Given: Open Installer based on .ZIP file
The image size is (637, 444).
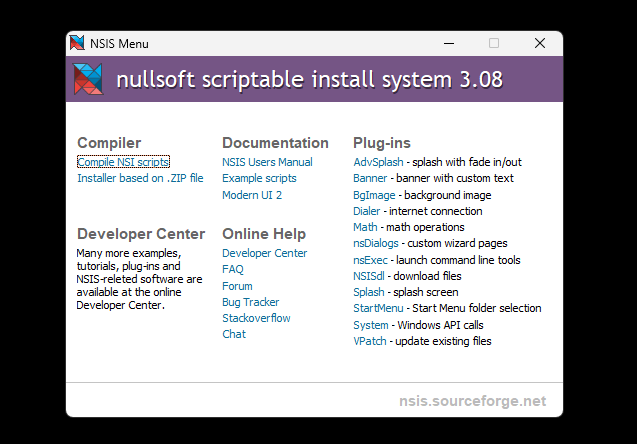Looking at the screenshot, I should tap(140, 178).
